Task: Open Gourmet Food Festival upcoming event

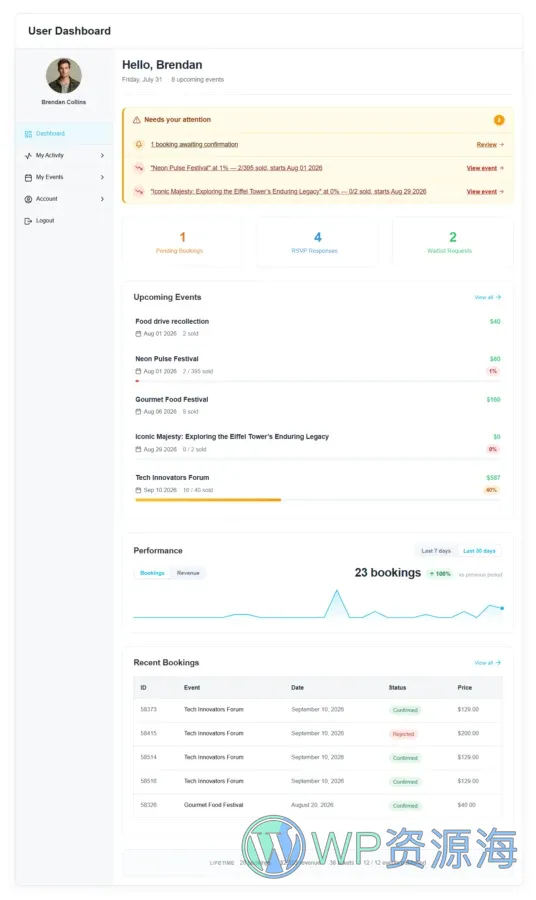Action: pos(172,399)
